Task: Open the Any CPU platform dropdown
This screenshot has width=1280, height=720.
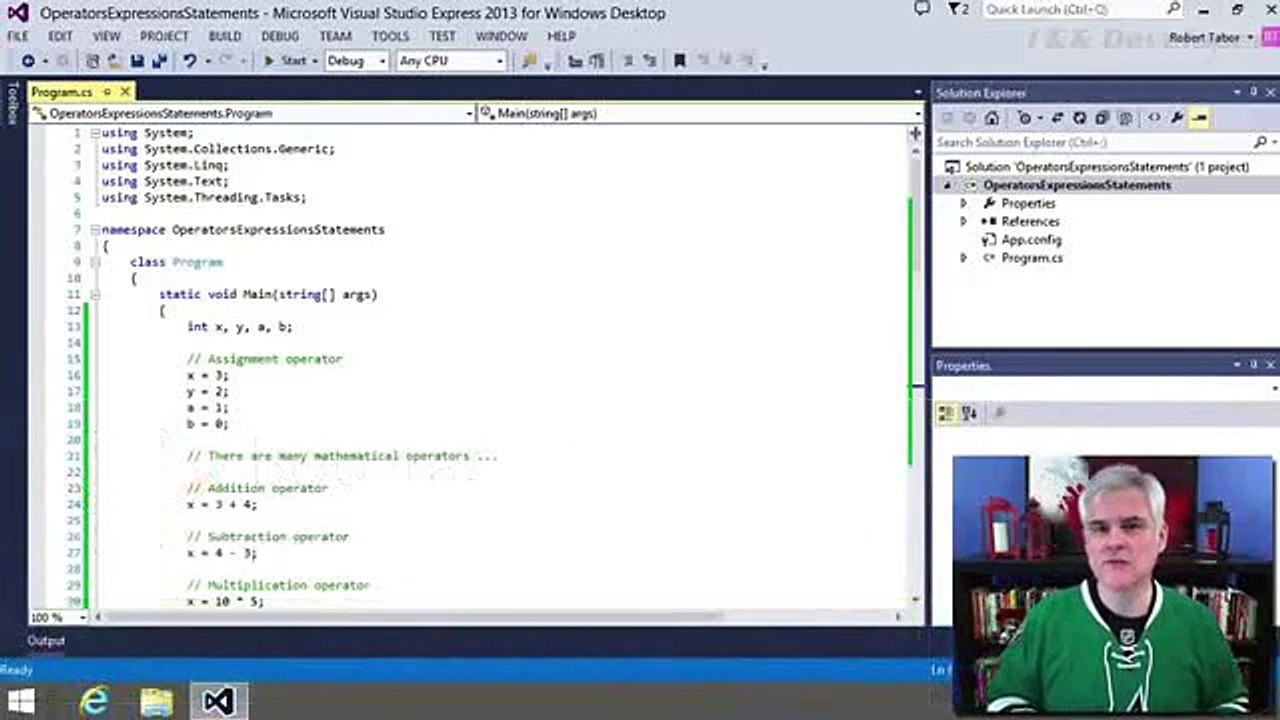Action: pos(451,61)
